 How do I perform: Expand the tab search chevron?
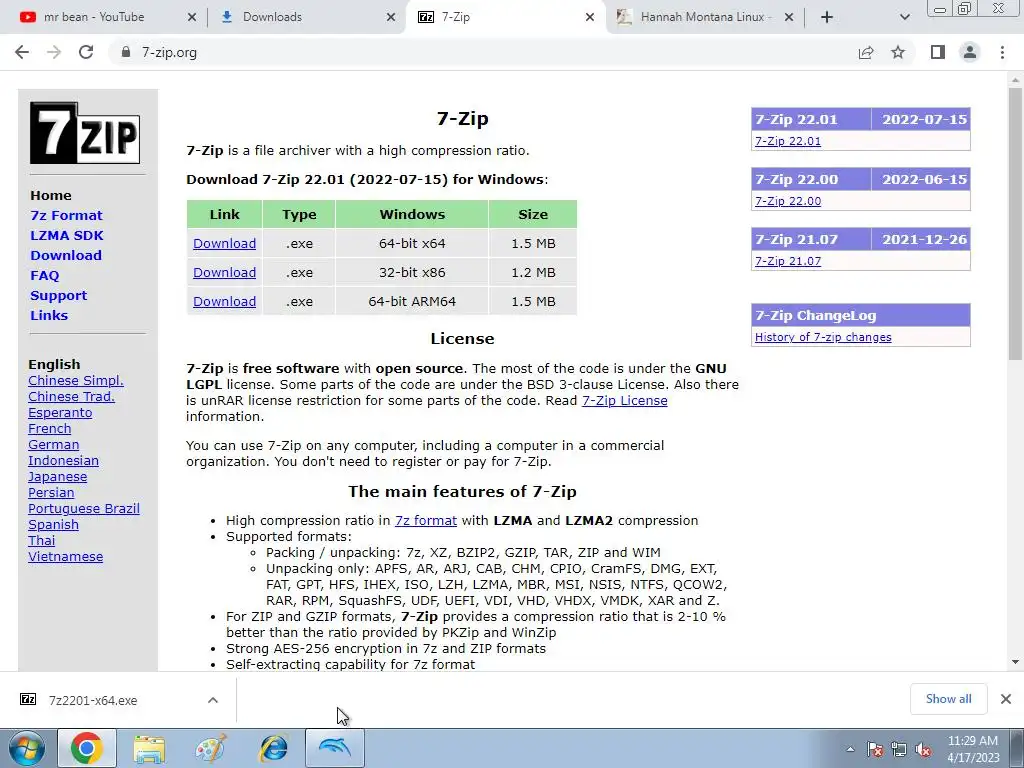click(x=904, y=17)
